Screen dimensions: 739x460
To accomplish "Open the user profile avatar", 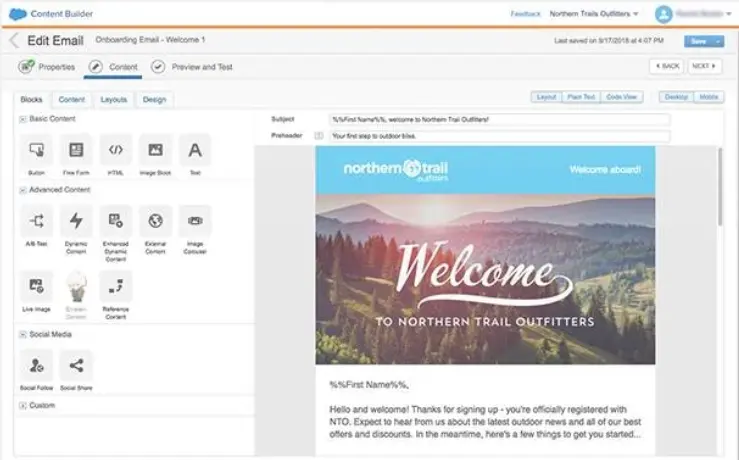I will click(x=663, y=14).
